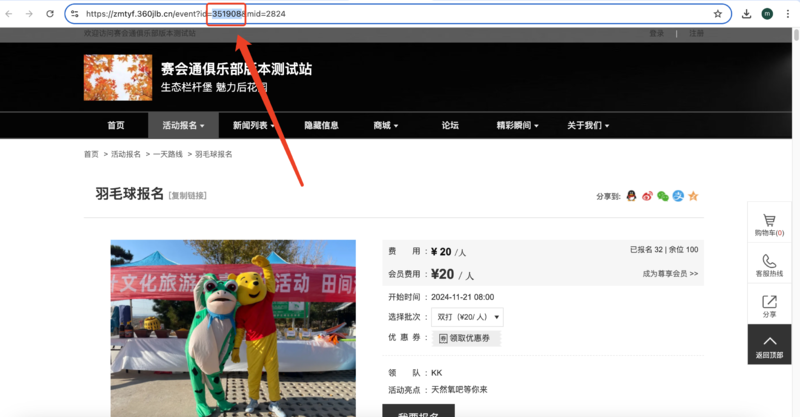This screenshot has height=417, width=800.
Task: Add to QQ Zone favorites star icon
Action: click(693, 196)
